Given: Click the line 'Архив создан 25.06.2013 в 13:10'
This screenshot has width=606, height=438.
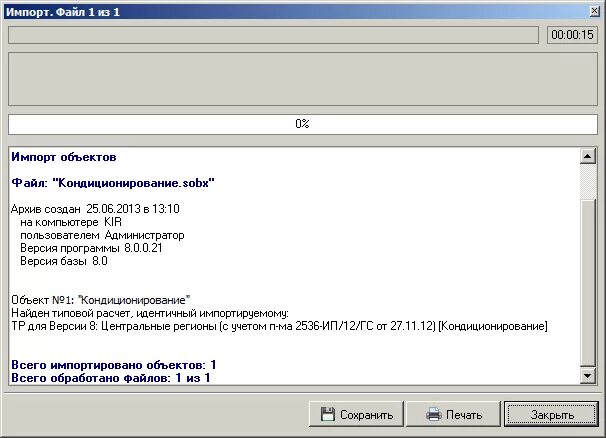Looking at the screenshot, I should point(95,209).
